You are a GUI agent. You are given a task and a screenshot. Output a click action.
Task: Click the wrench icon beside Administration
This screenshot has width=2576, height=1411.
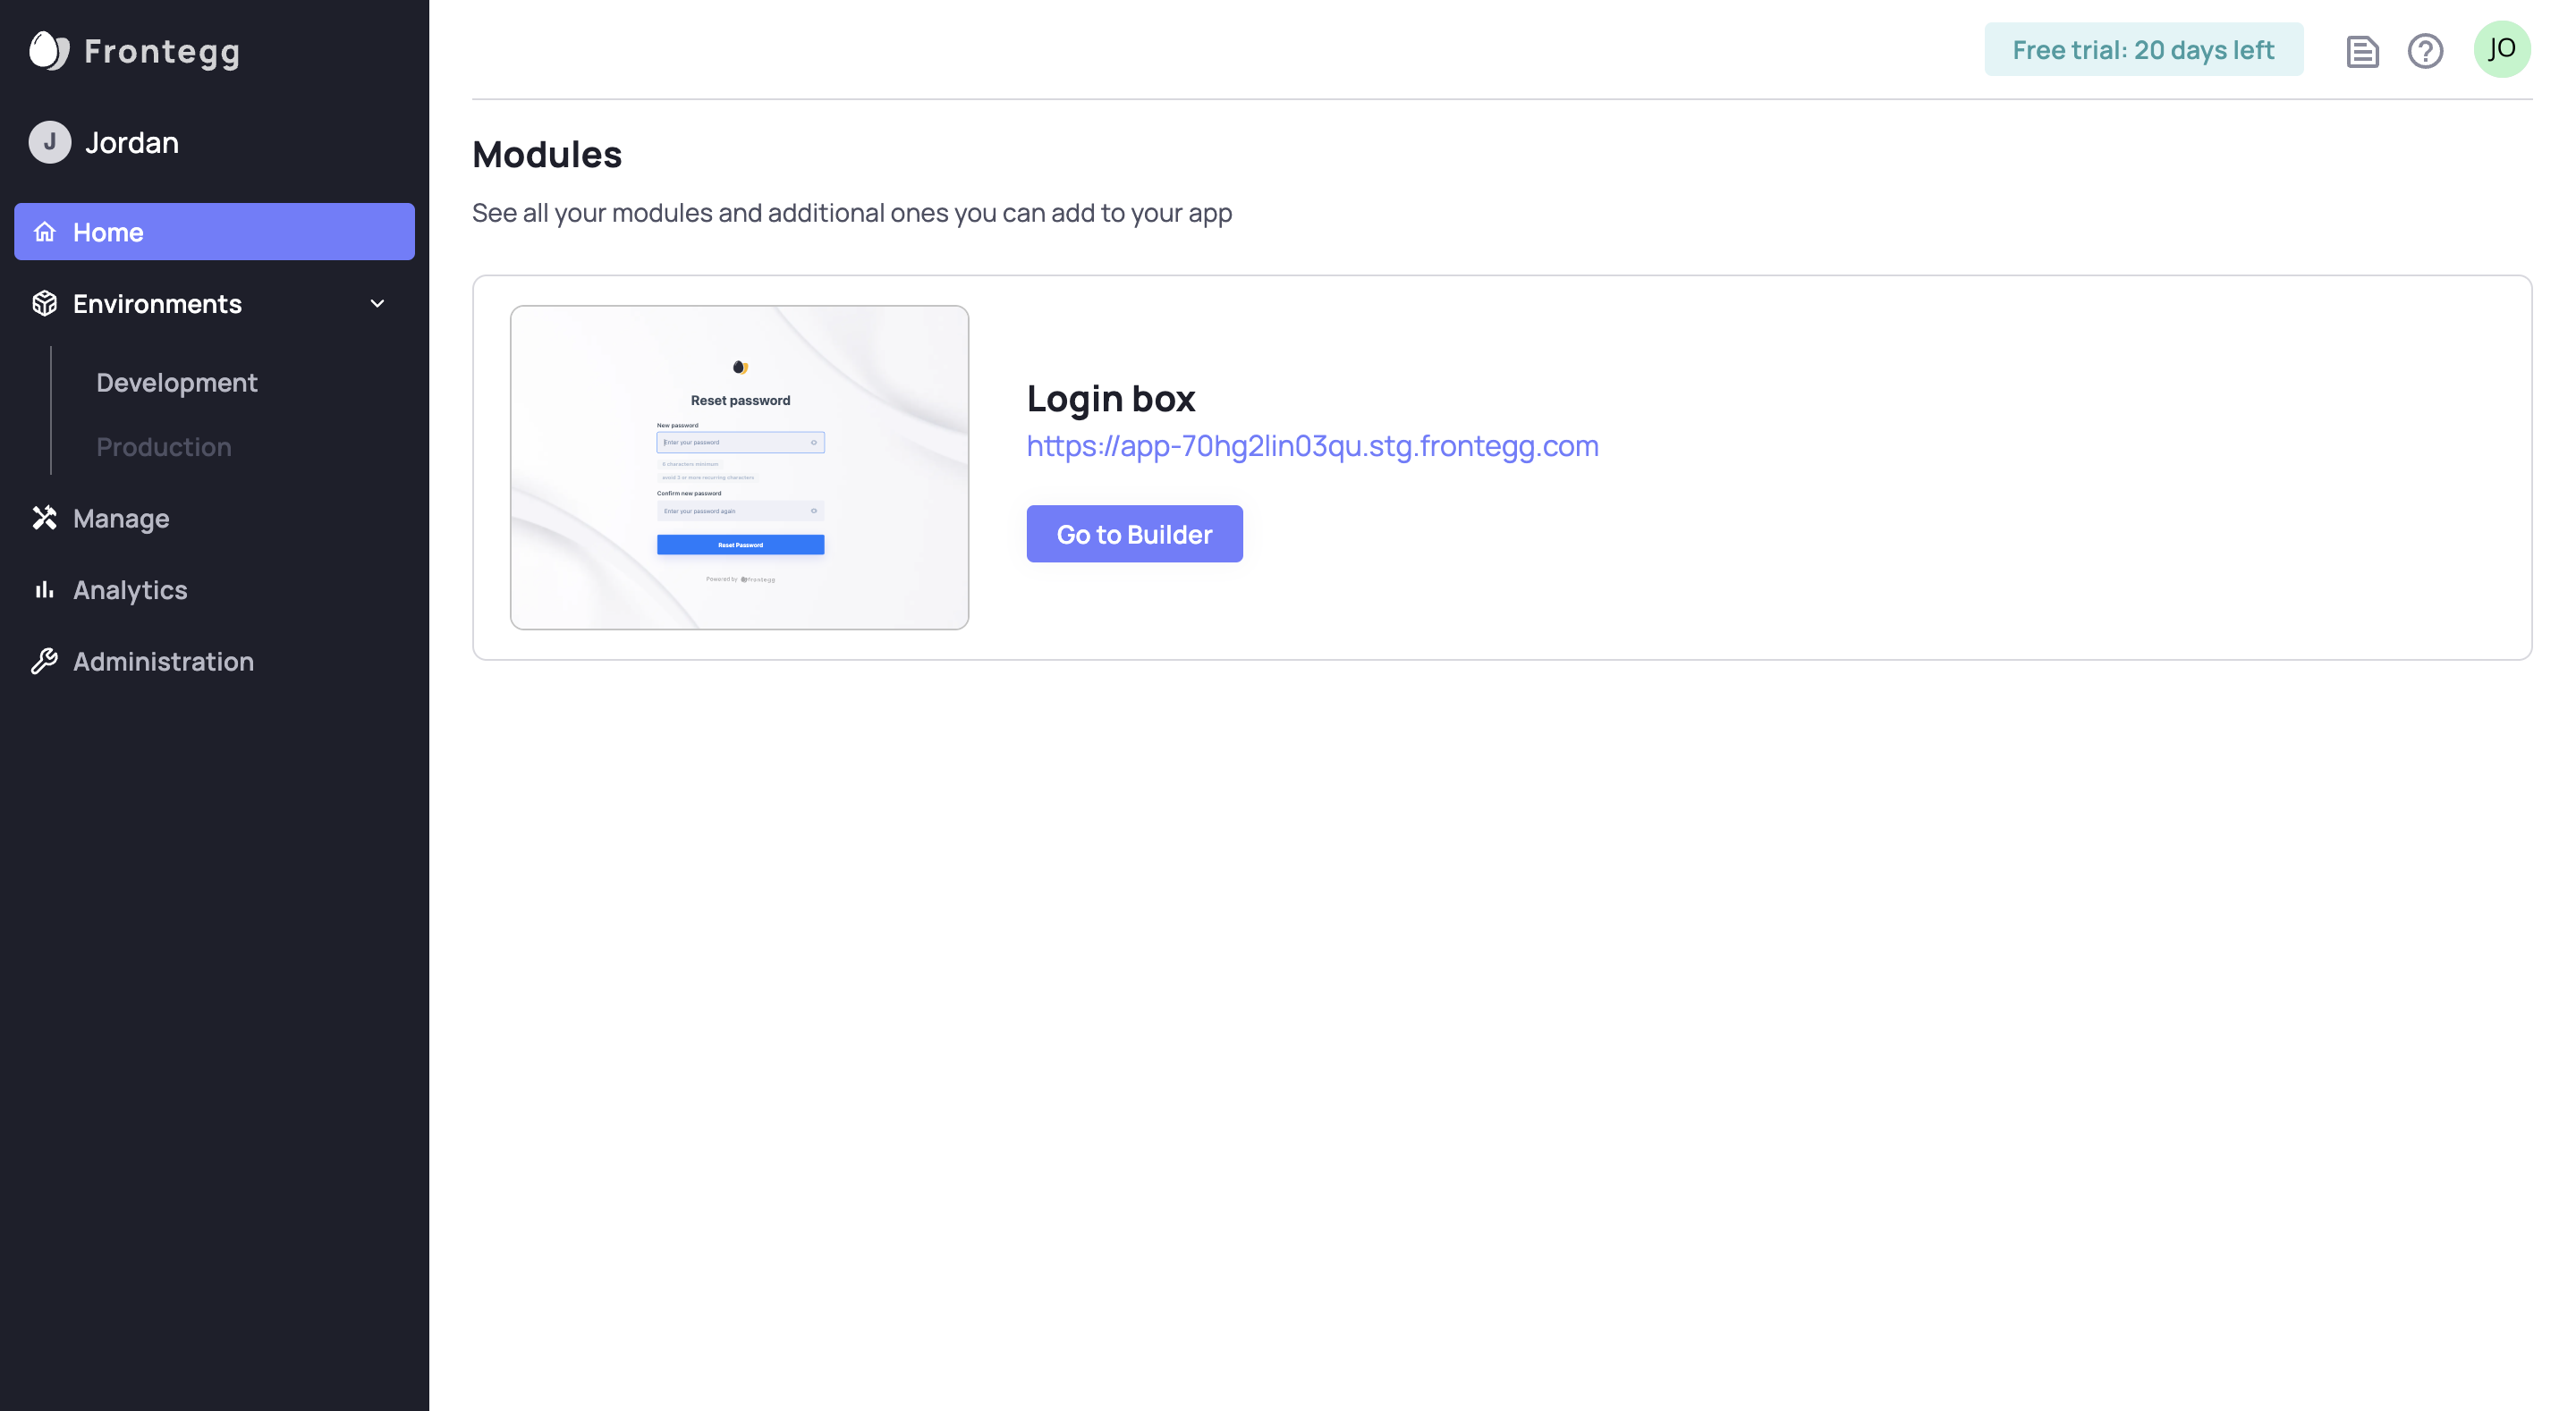tap(45, 661)
